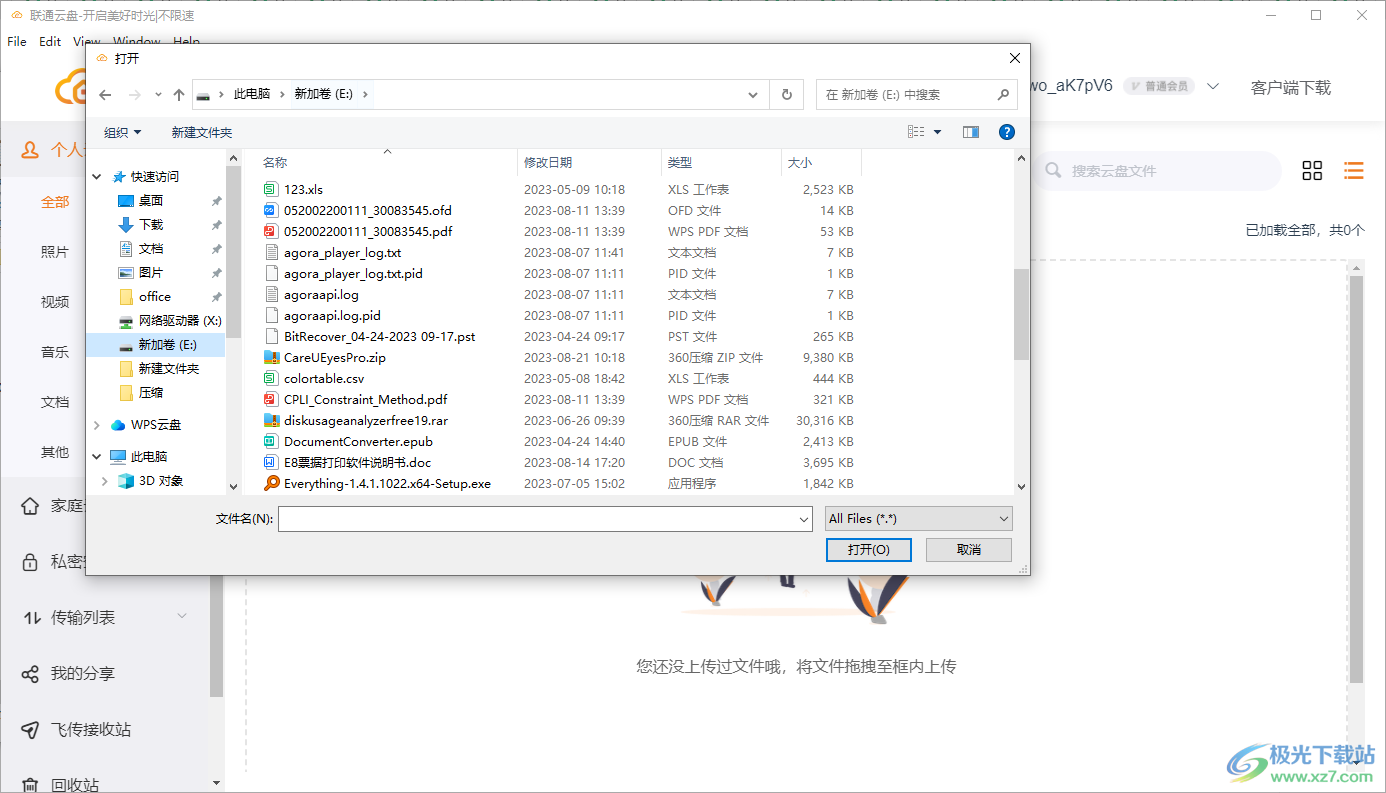Screen dimensions: 1386x793
Task: Go back in the open-file dialog
Action: (x=106, y=95)
